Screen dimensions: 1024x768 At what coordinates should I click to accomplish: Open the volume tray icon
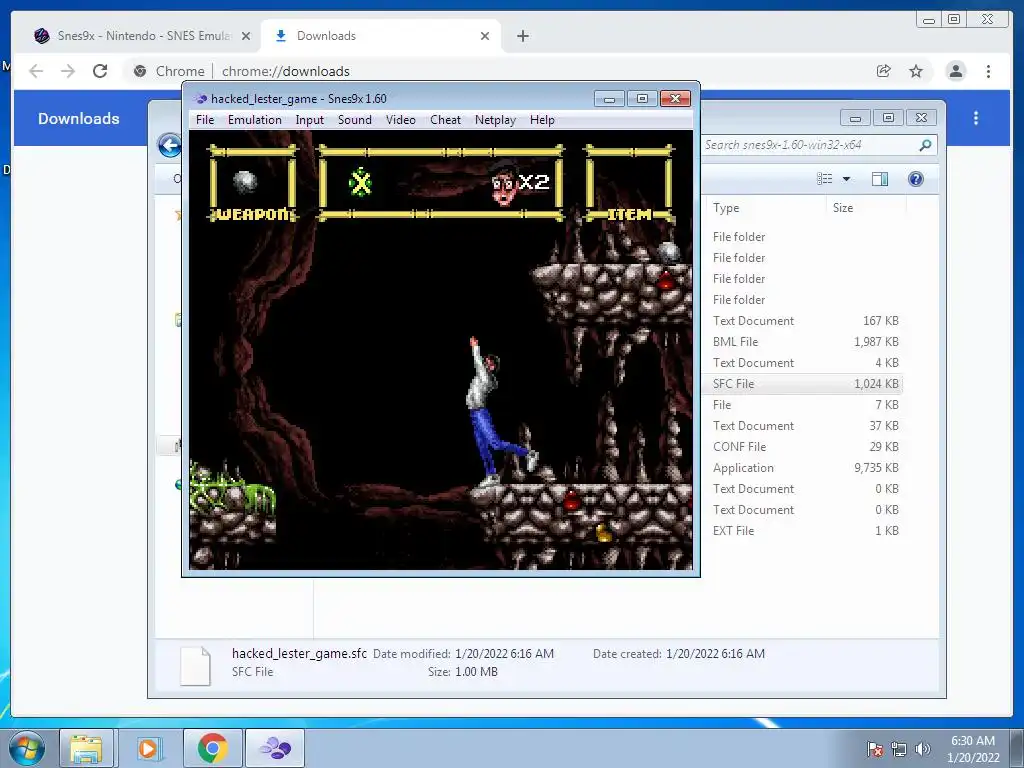pyautogui.click(x=922, y=749)
